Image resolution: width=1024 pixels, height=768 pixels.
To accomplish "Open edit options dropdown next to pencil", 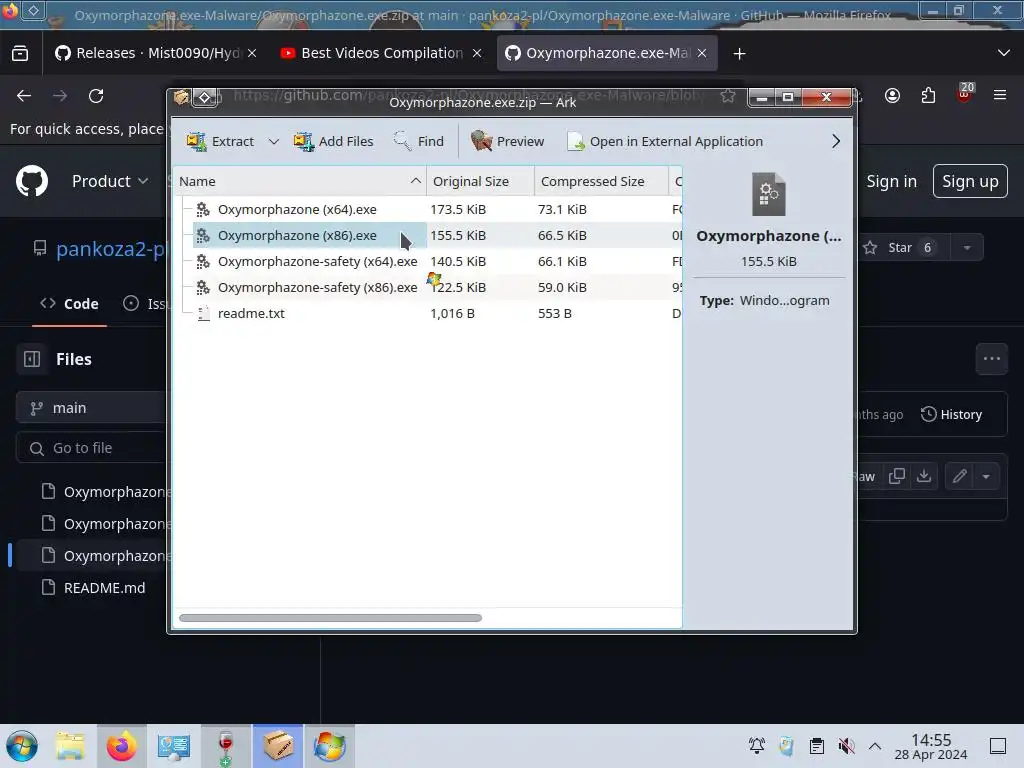I will click(986, 476).
